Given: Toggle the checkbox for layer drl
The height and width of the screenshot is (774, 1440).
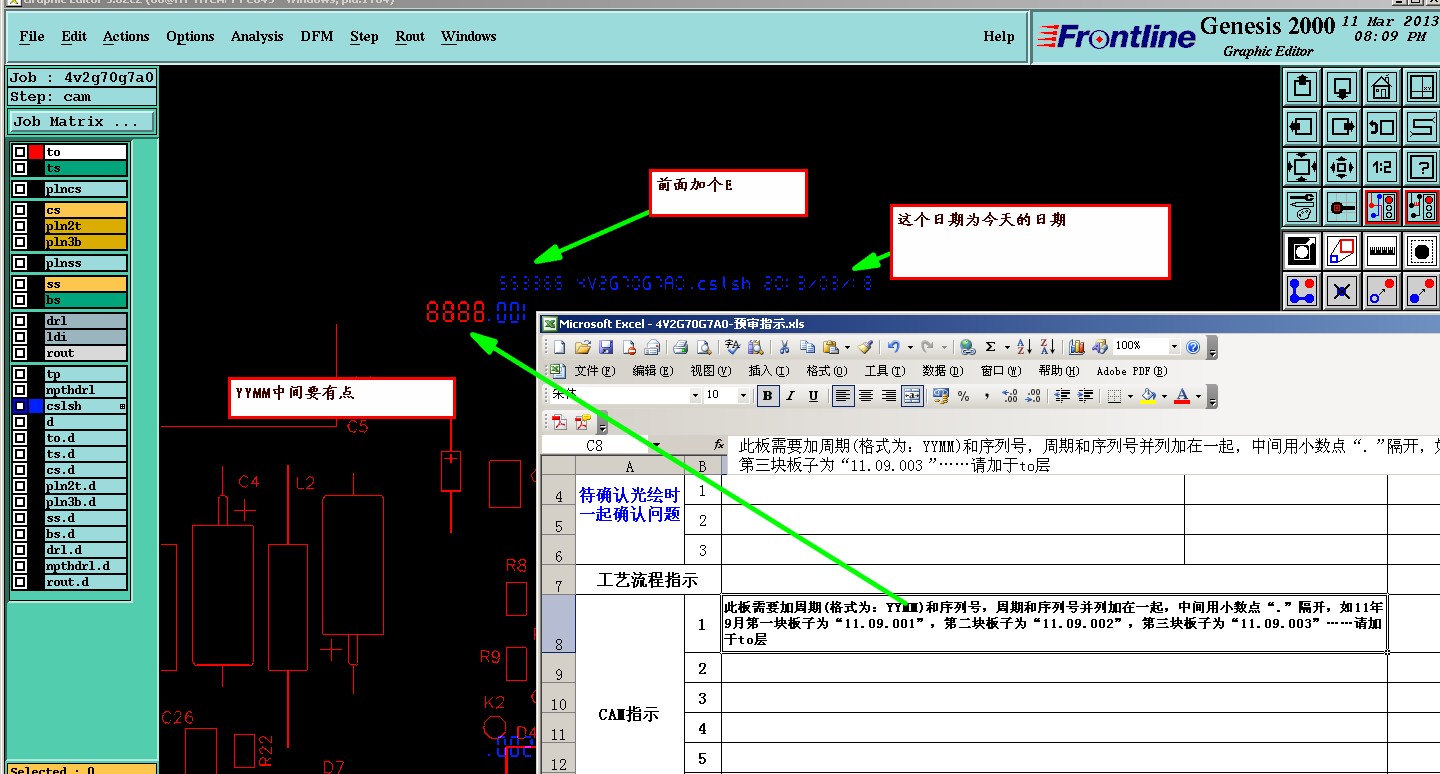Looking at the screenshot, I should tap(20, 321).
